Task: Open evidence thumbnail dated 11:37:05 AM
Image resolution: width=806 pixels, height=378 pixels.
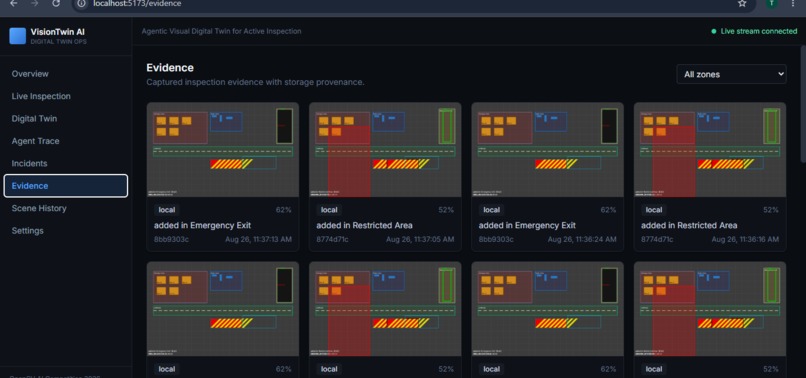Action: [385, 150]
